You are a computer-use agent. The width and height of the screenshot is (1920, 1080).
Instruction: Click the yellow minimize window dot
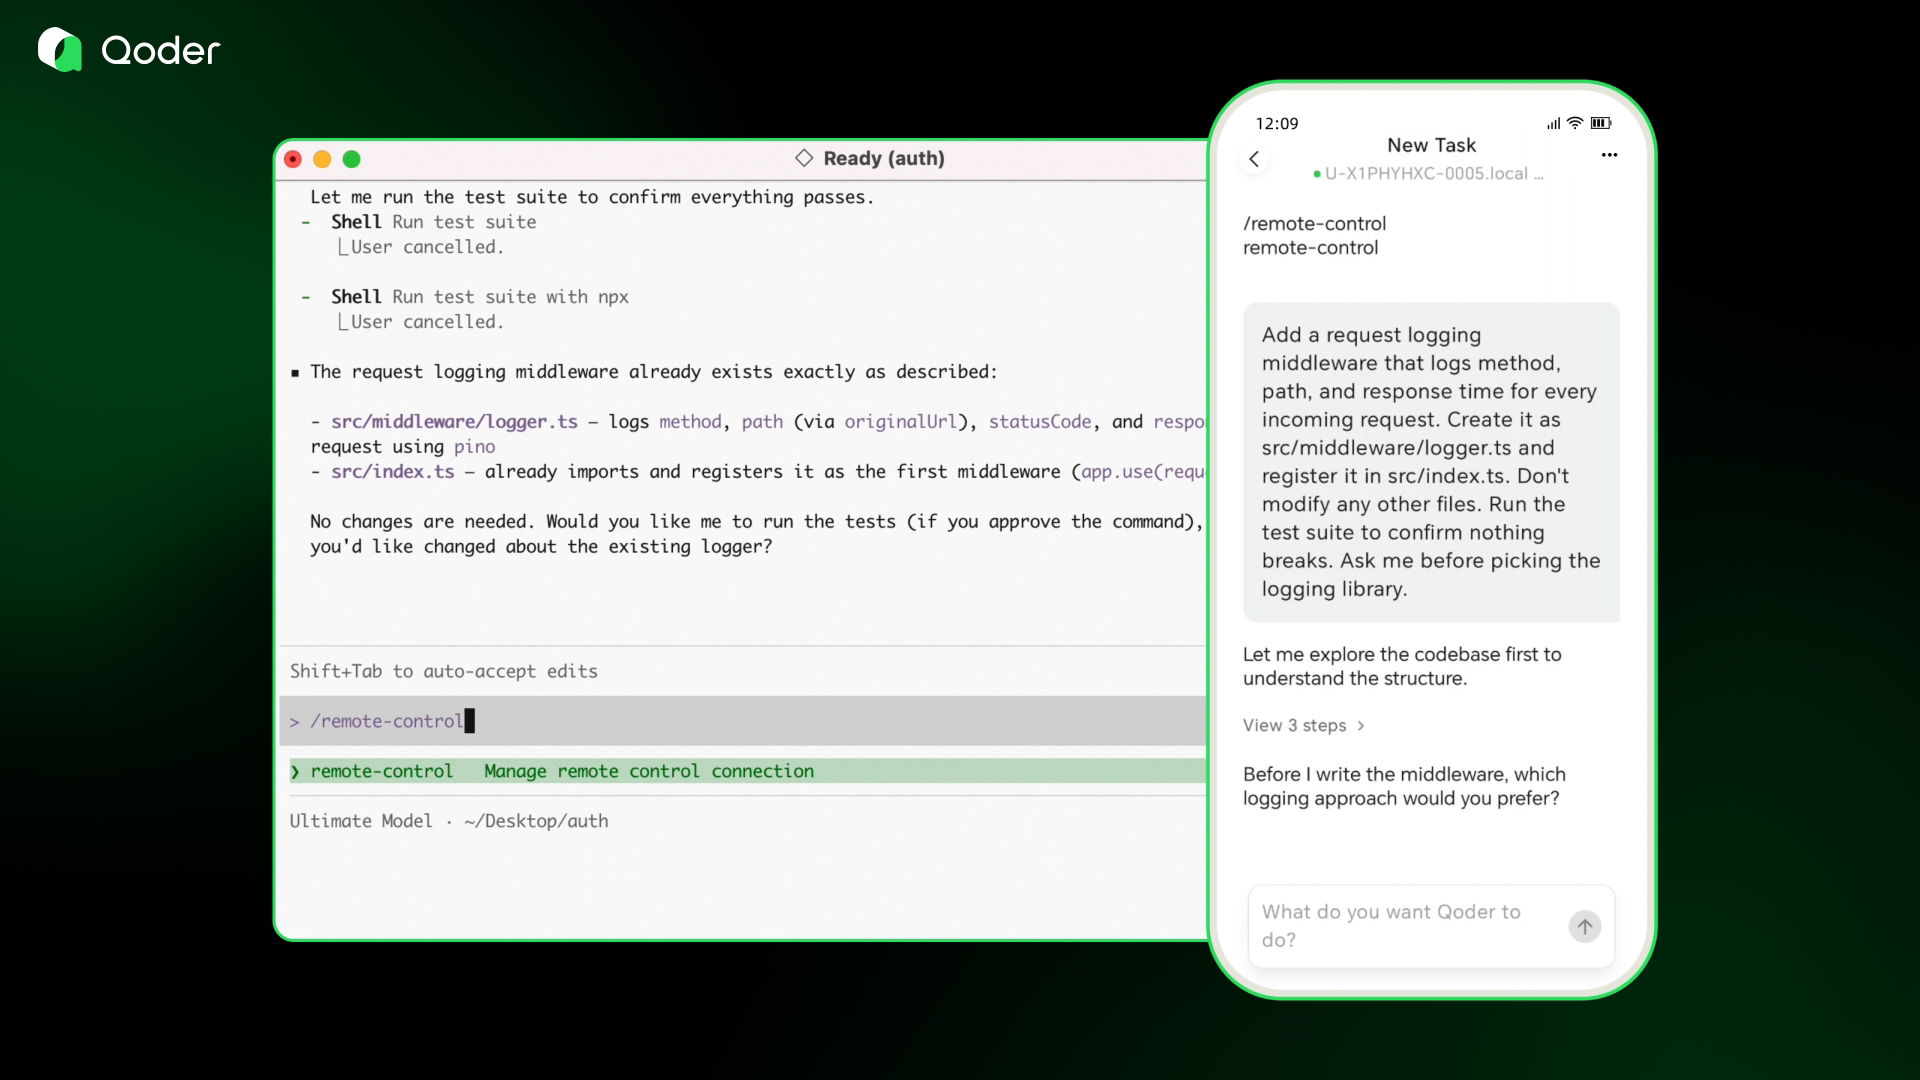point(322,159)
